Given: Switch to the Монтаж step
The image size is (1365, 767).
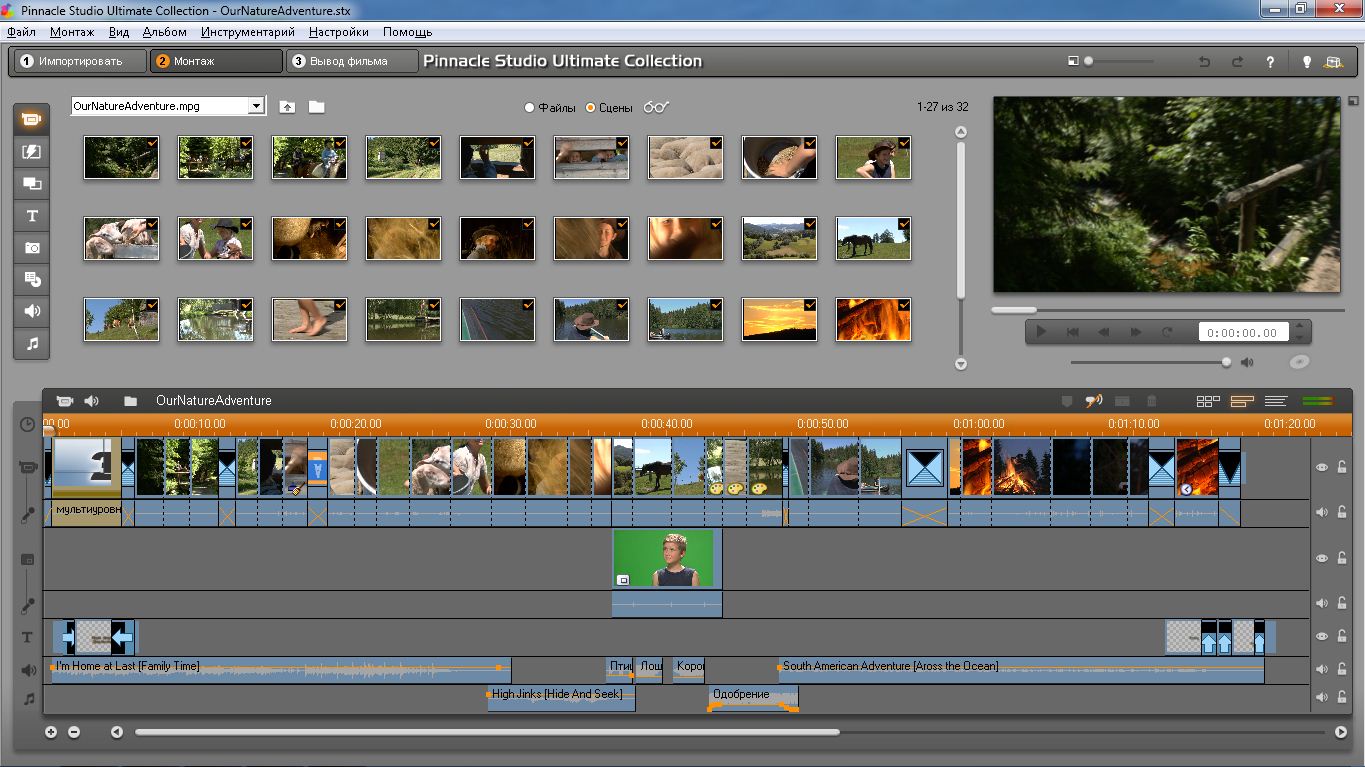Looking at the screenshot, I should click(216, 61).
